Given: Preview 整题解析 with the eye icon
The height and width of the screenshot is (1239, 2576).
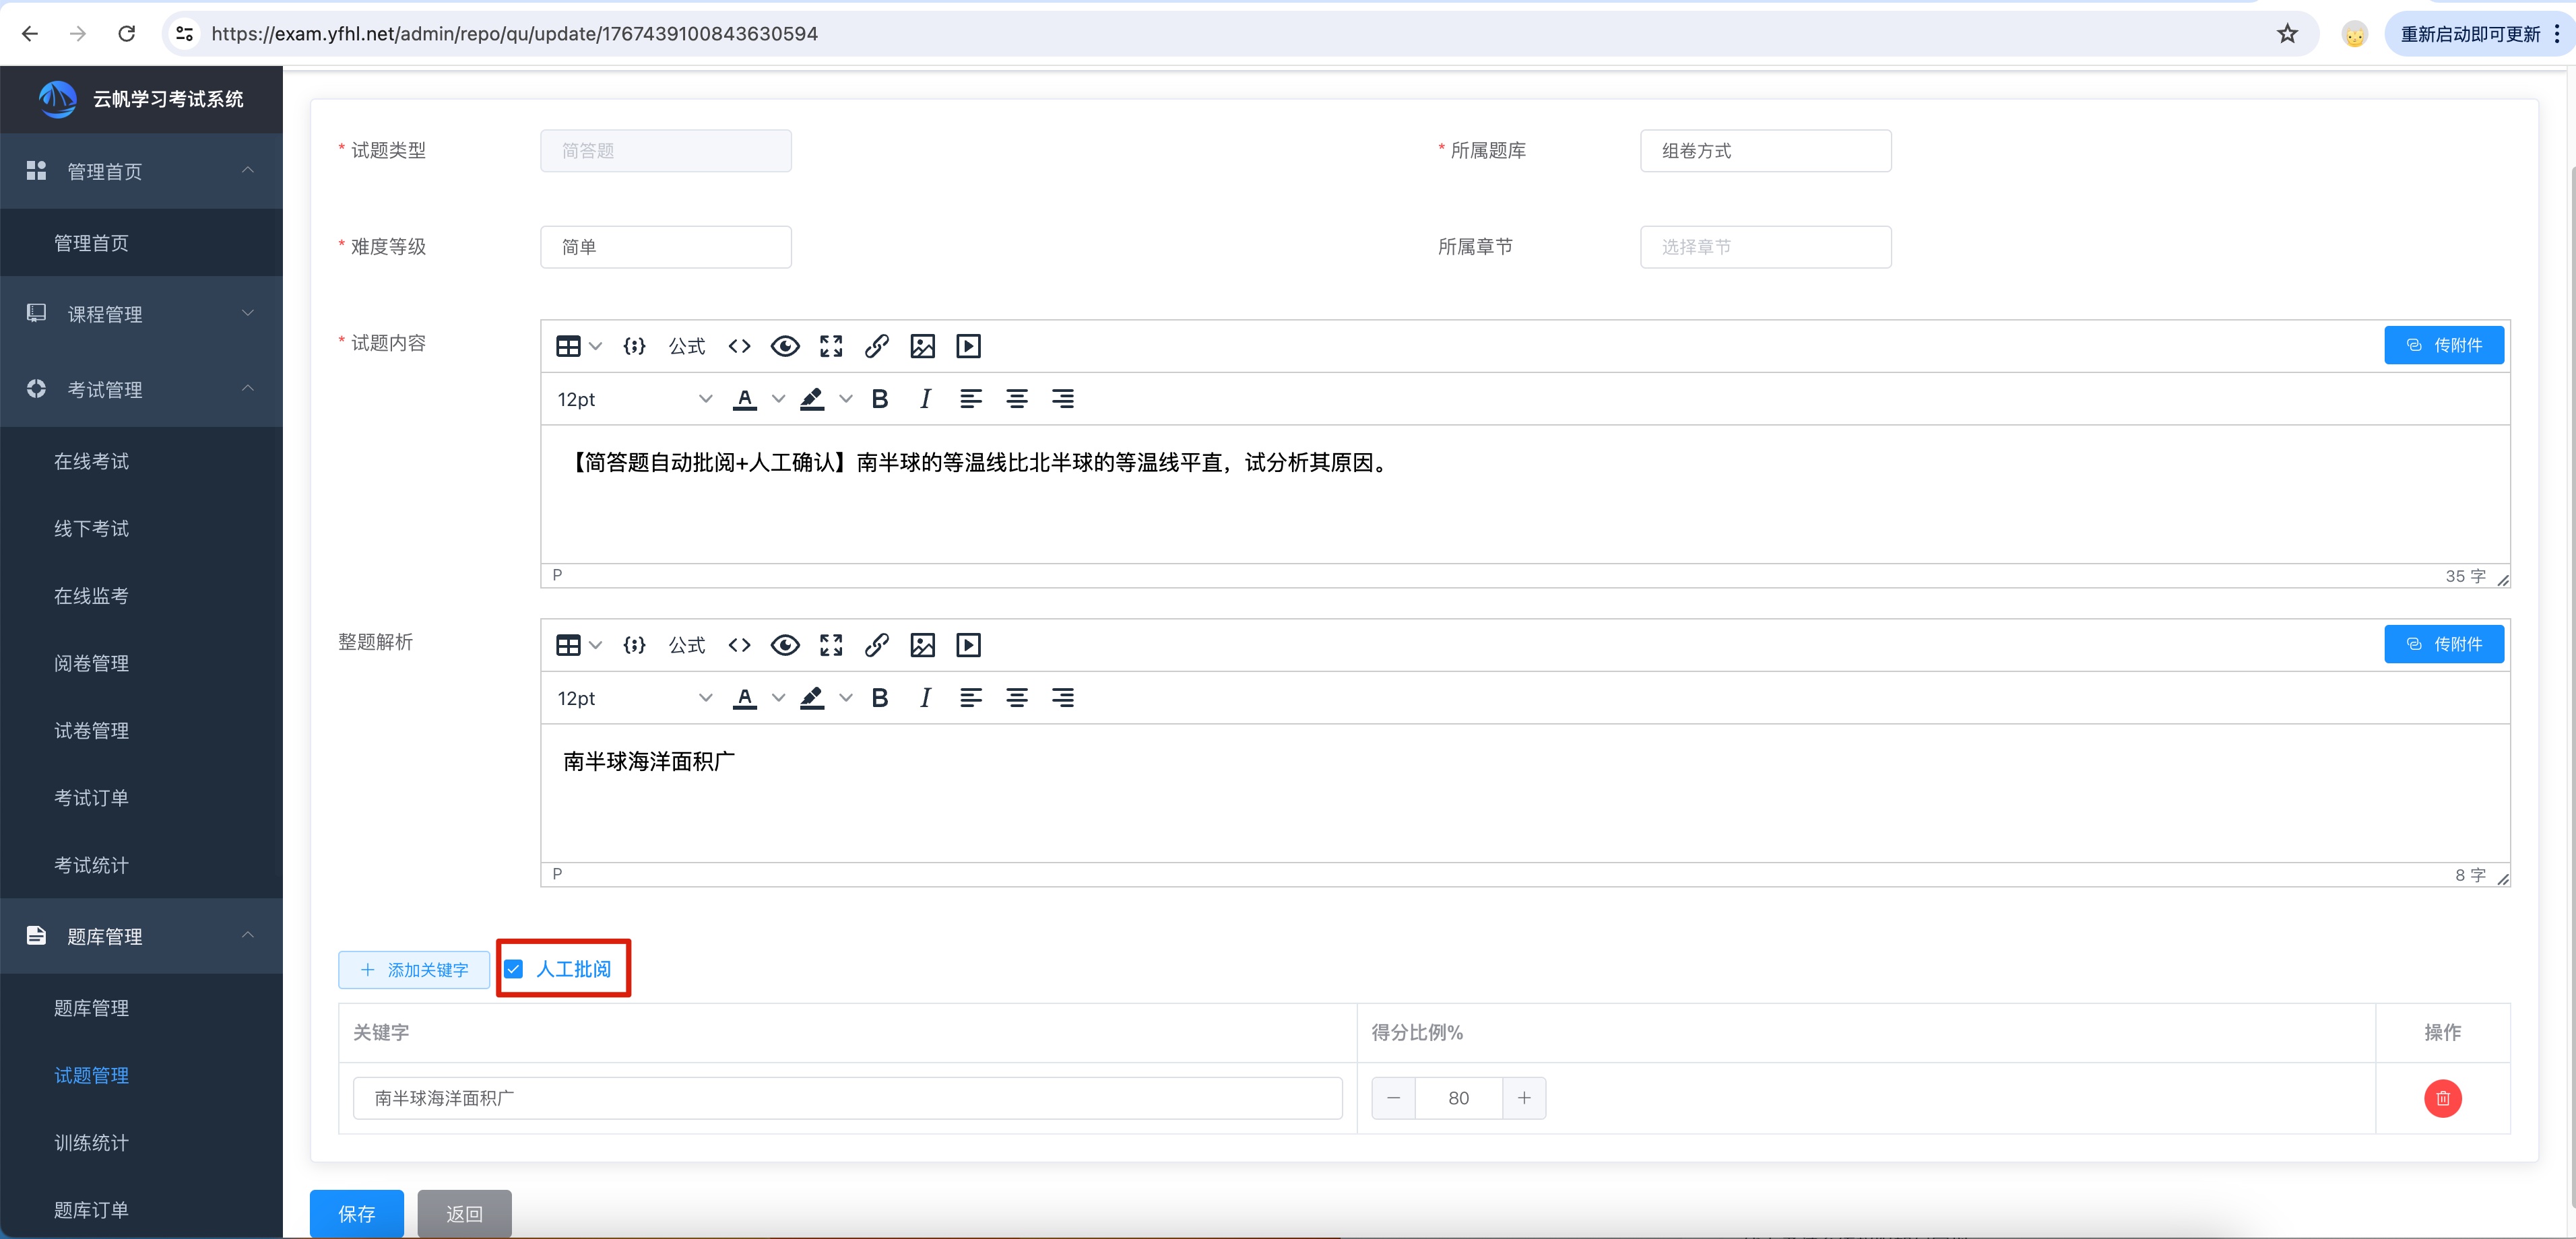Looking at the screenshot, I should (x=785, y=645).
